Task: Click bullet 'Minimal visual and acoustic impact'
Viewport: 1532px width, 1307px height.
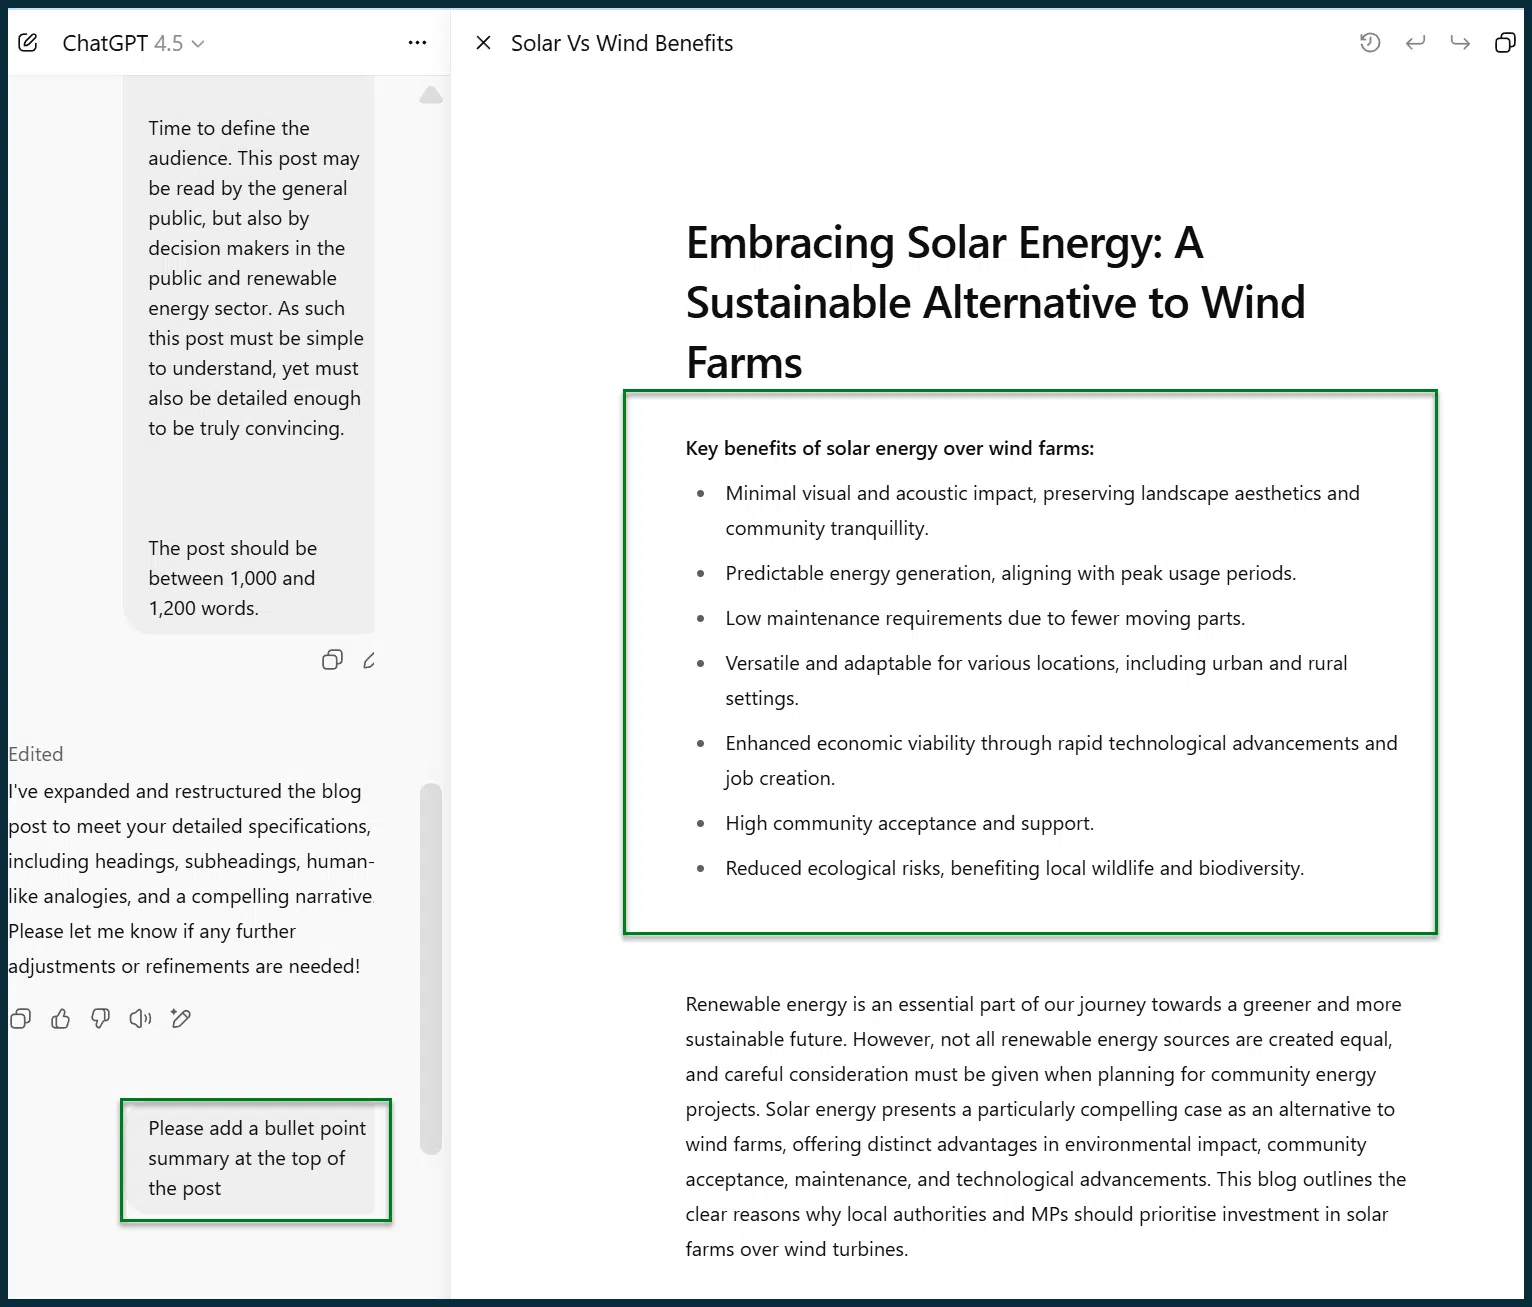Action: [x=1043, y=510]
